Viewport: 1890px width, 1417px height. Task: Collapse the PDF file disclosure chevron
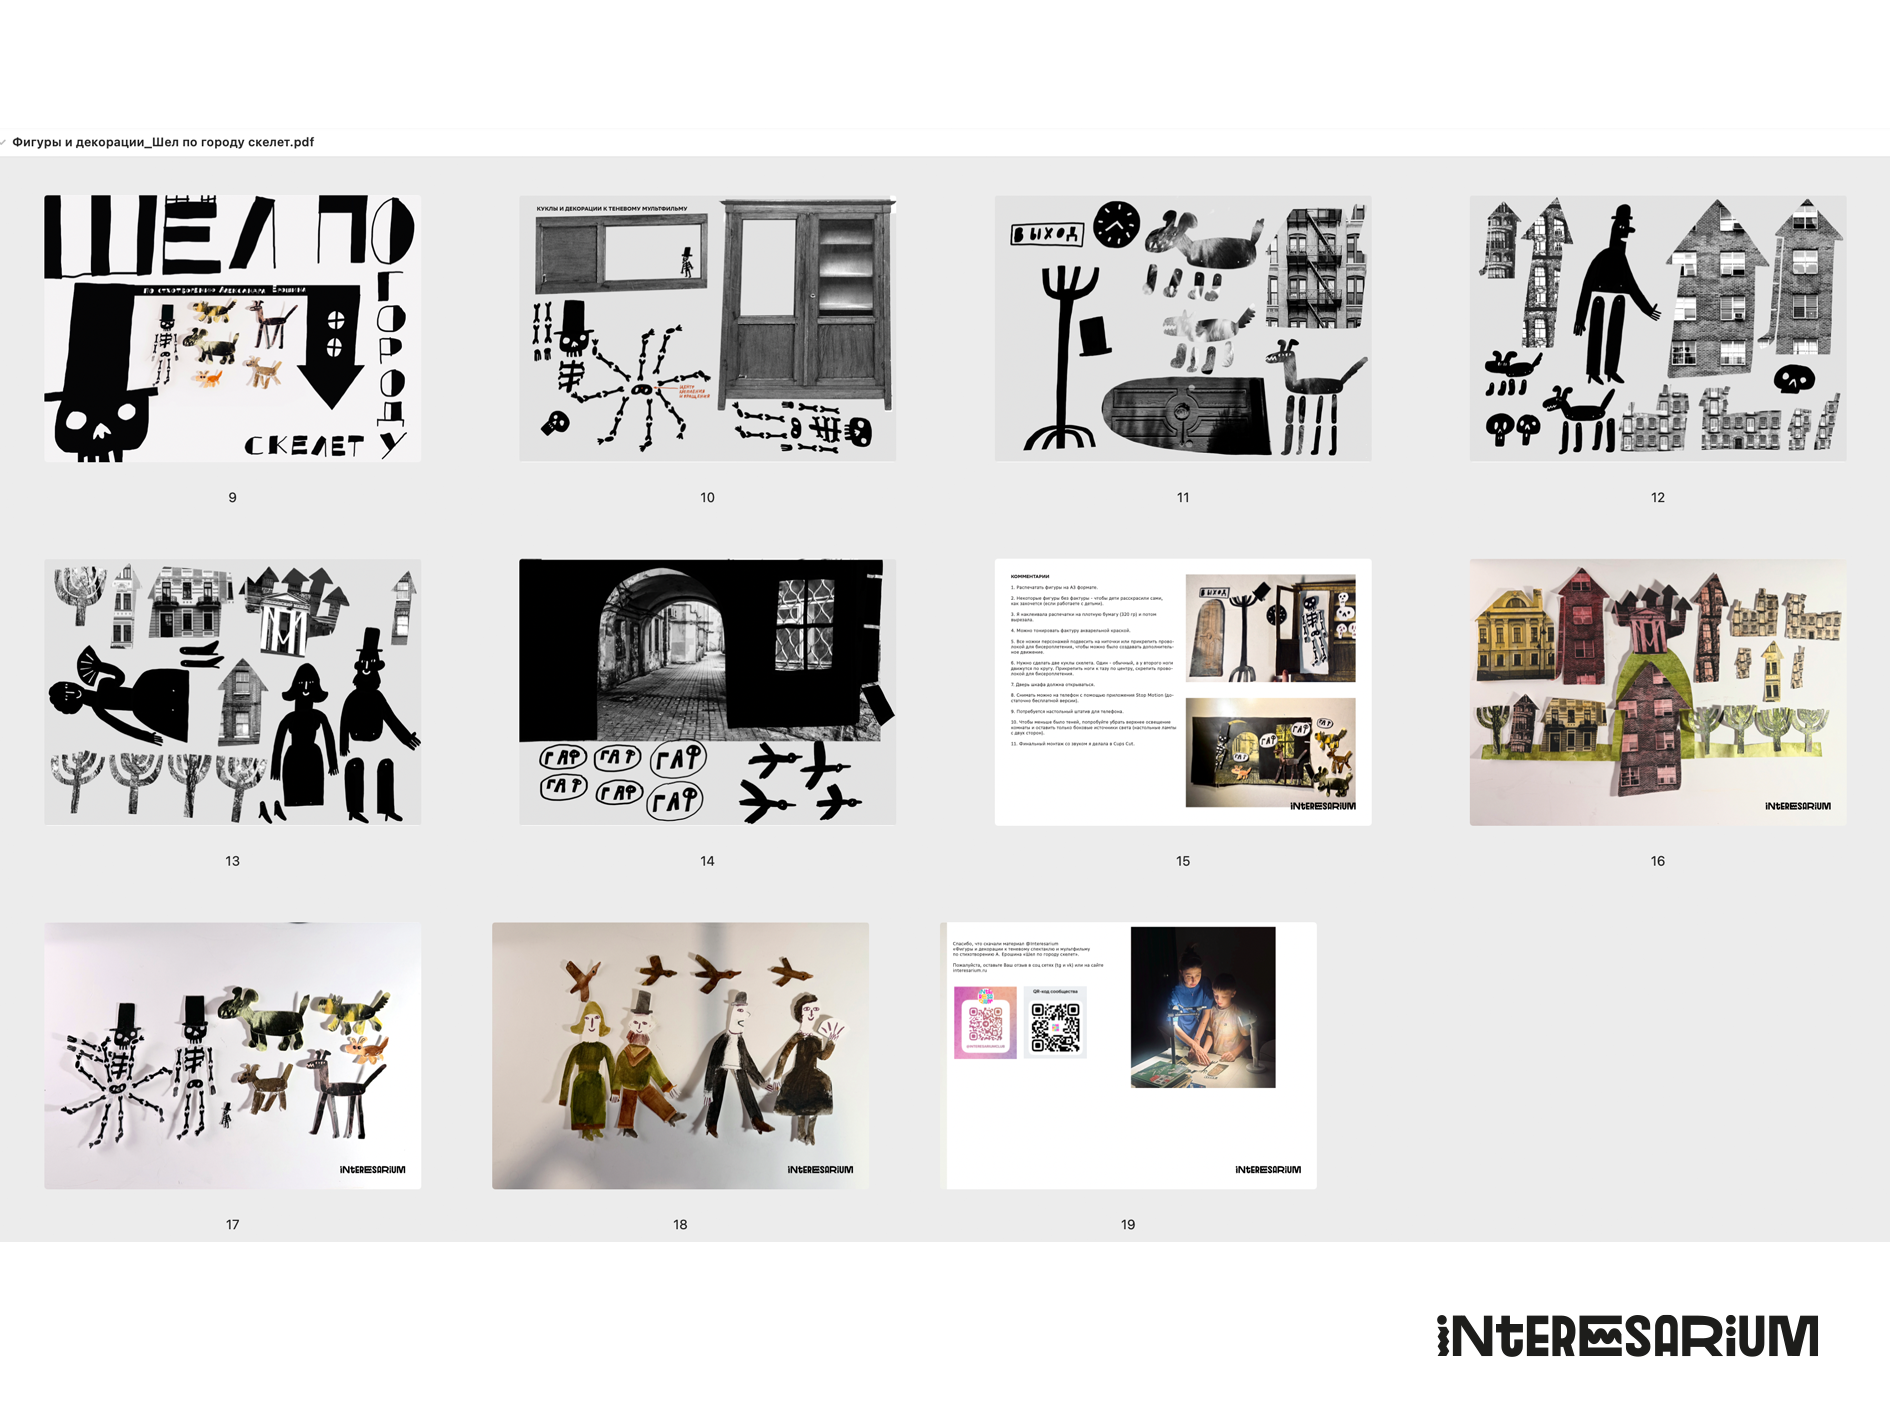click(x=3, y=142)
